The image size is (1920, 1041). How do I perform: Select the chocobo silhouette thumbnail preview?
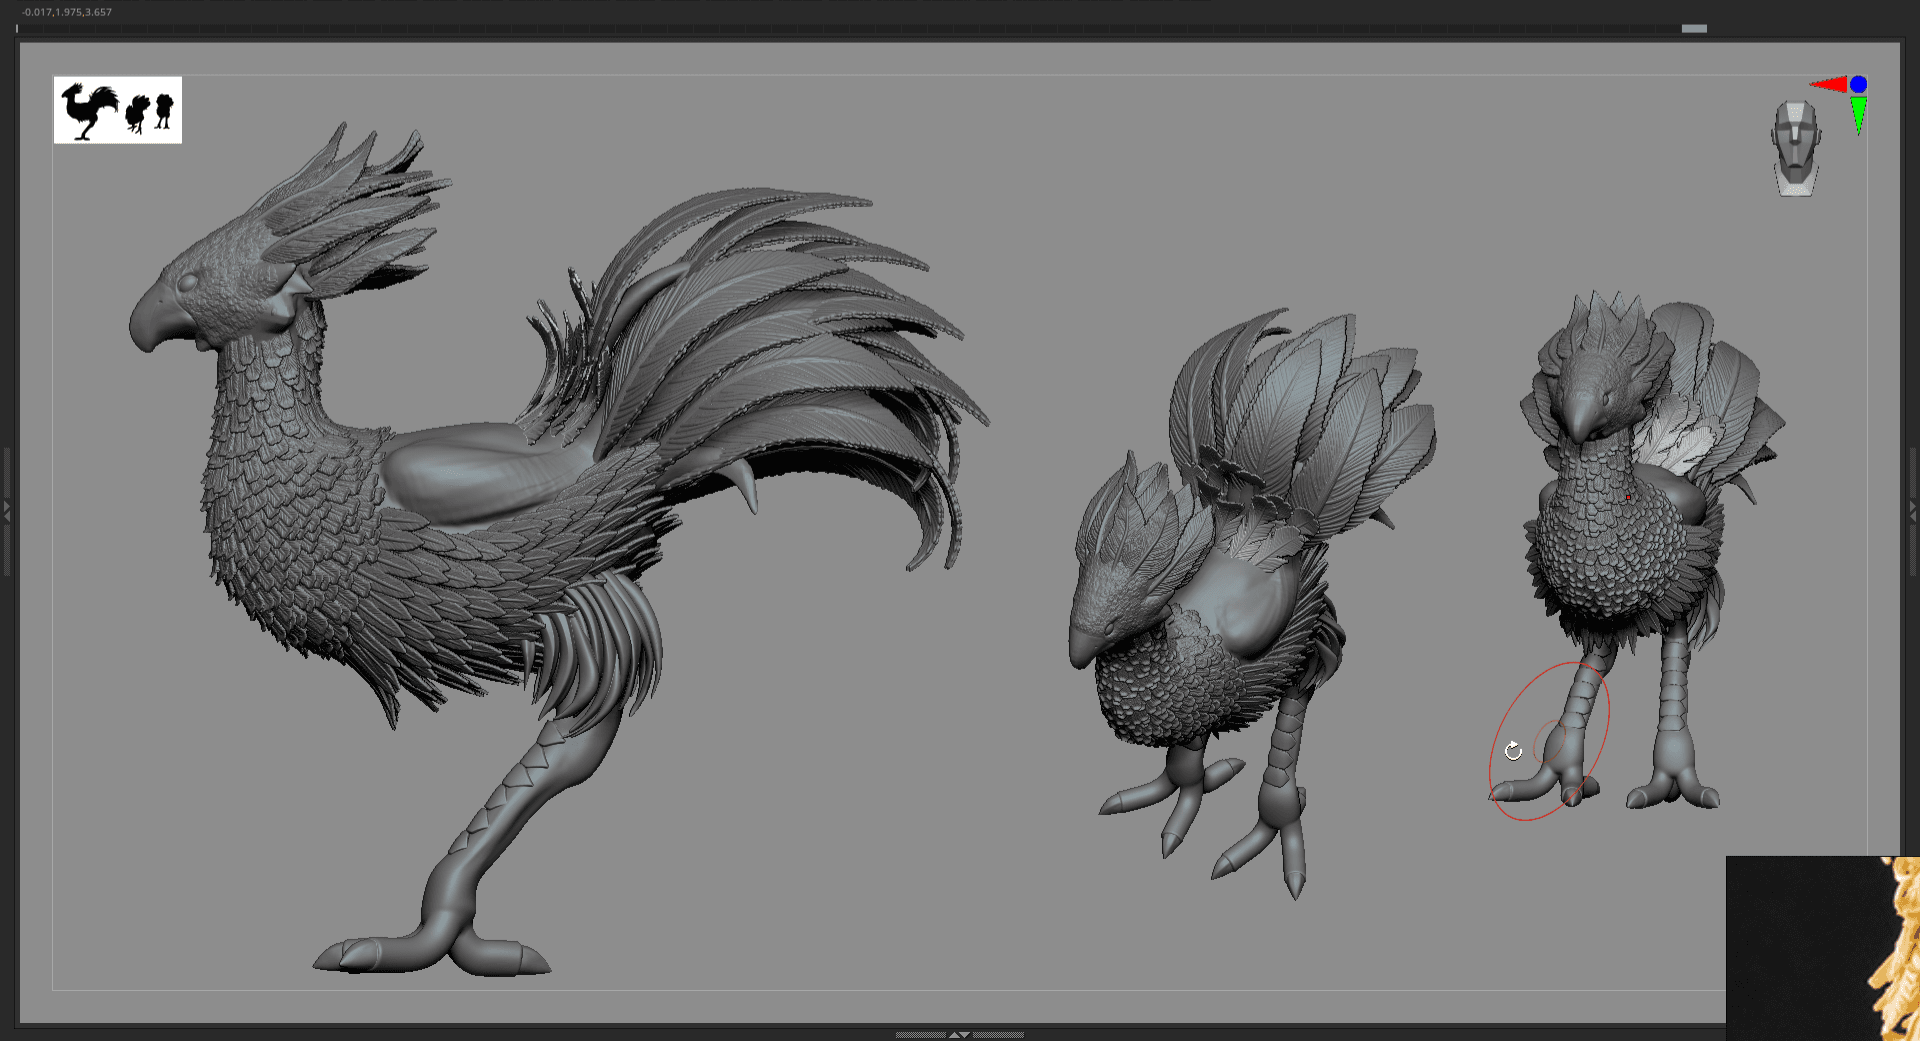[118, 110]
